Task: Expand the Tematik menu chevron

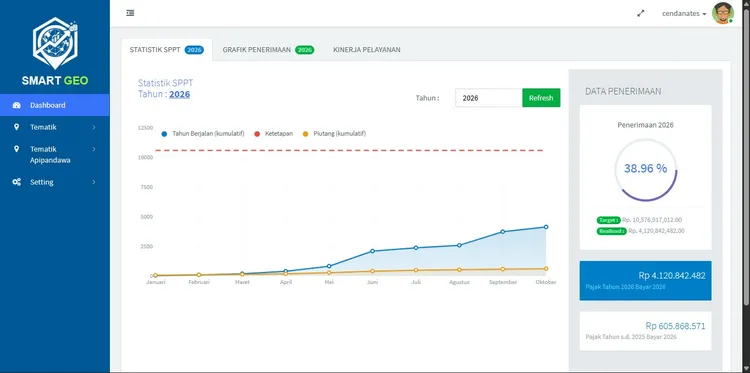Action: click(x=94, y=127)
